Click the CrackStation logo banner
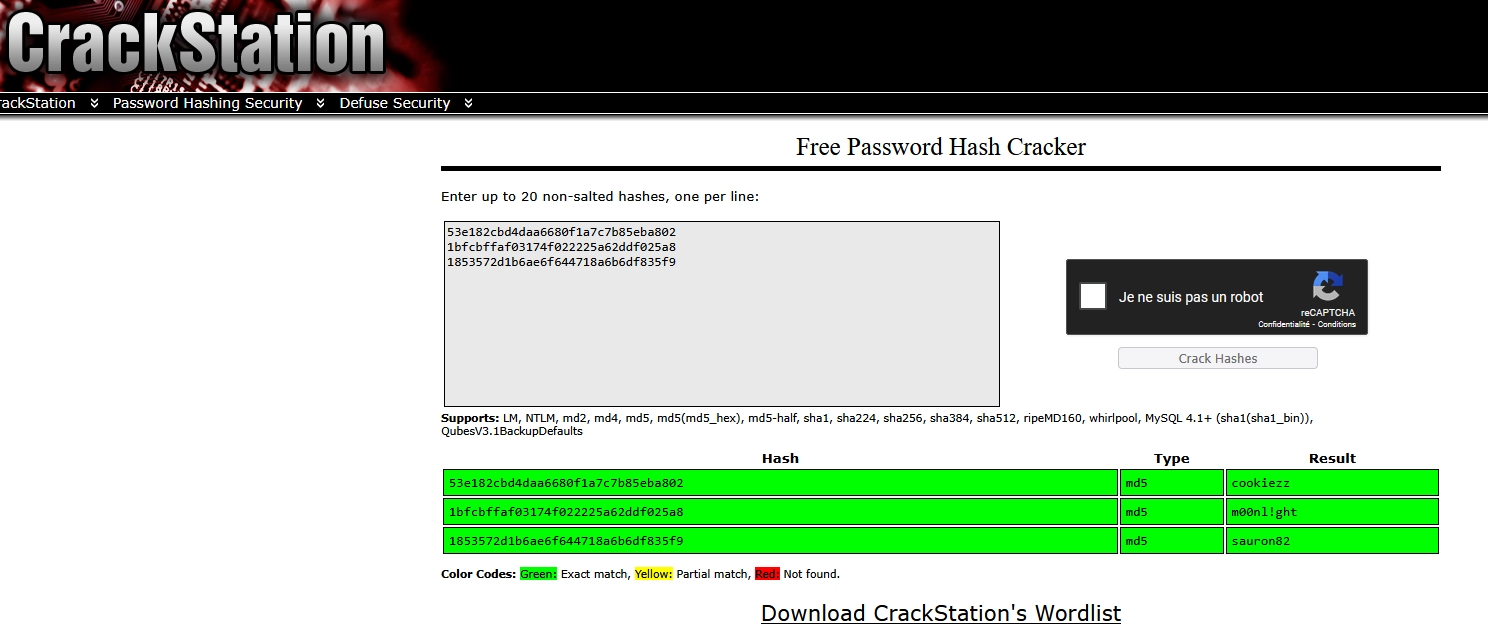1488x636 pixels. [195, 45]
